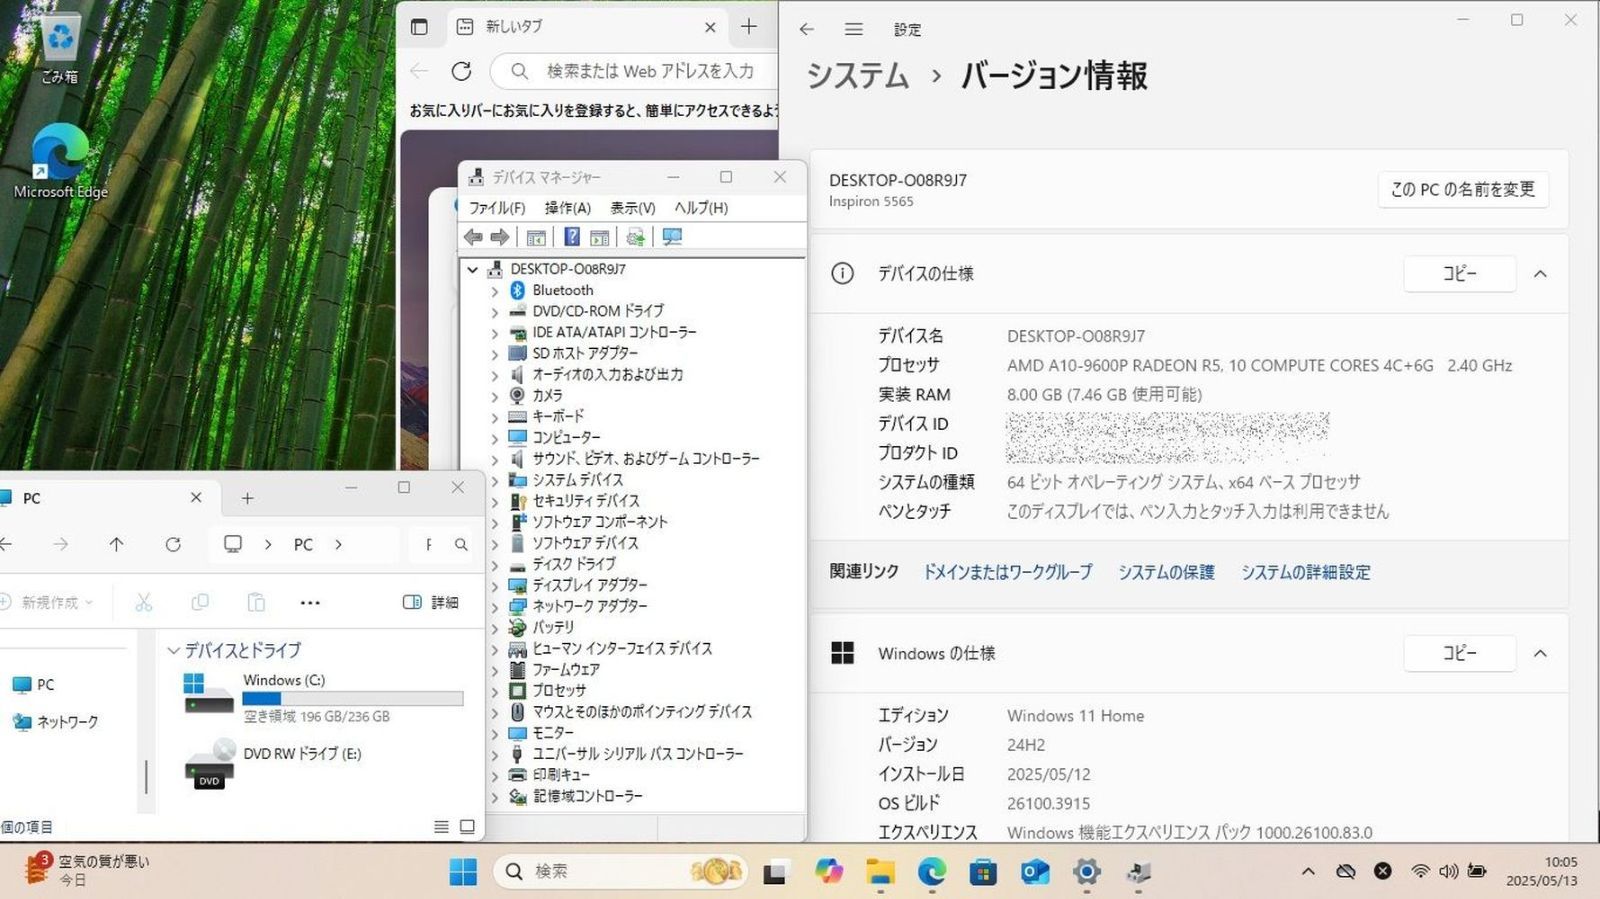The width and height of the screenshot is (1600, 899).
Task: Open ファイル(F) menu in Device Manager
Action: [497, 208]
